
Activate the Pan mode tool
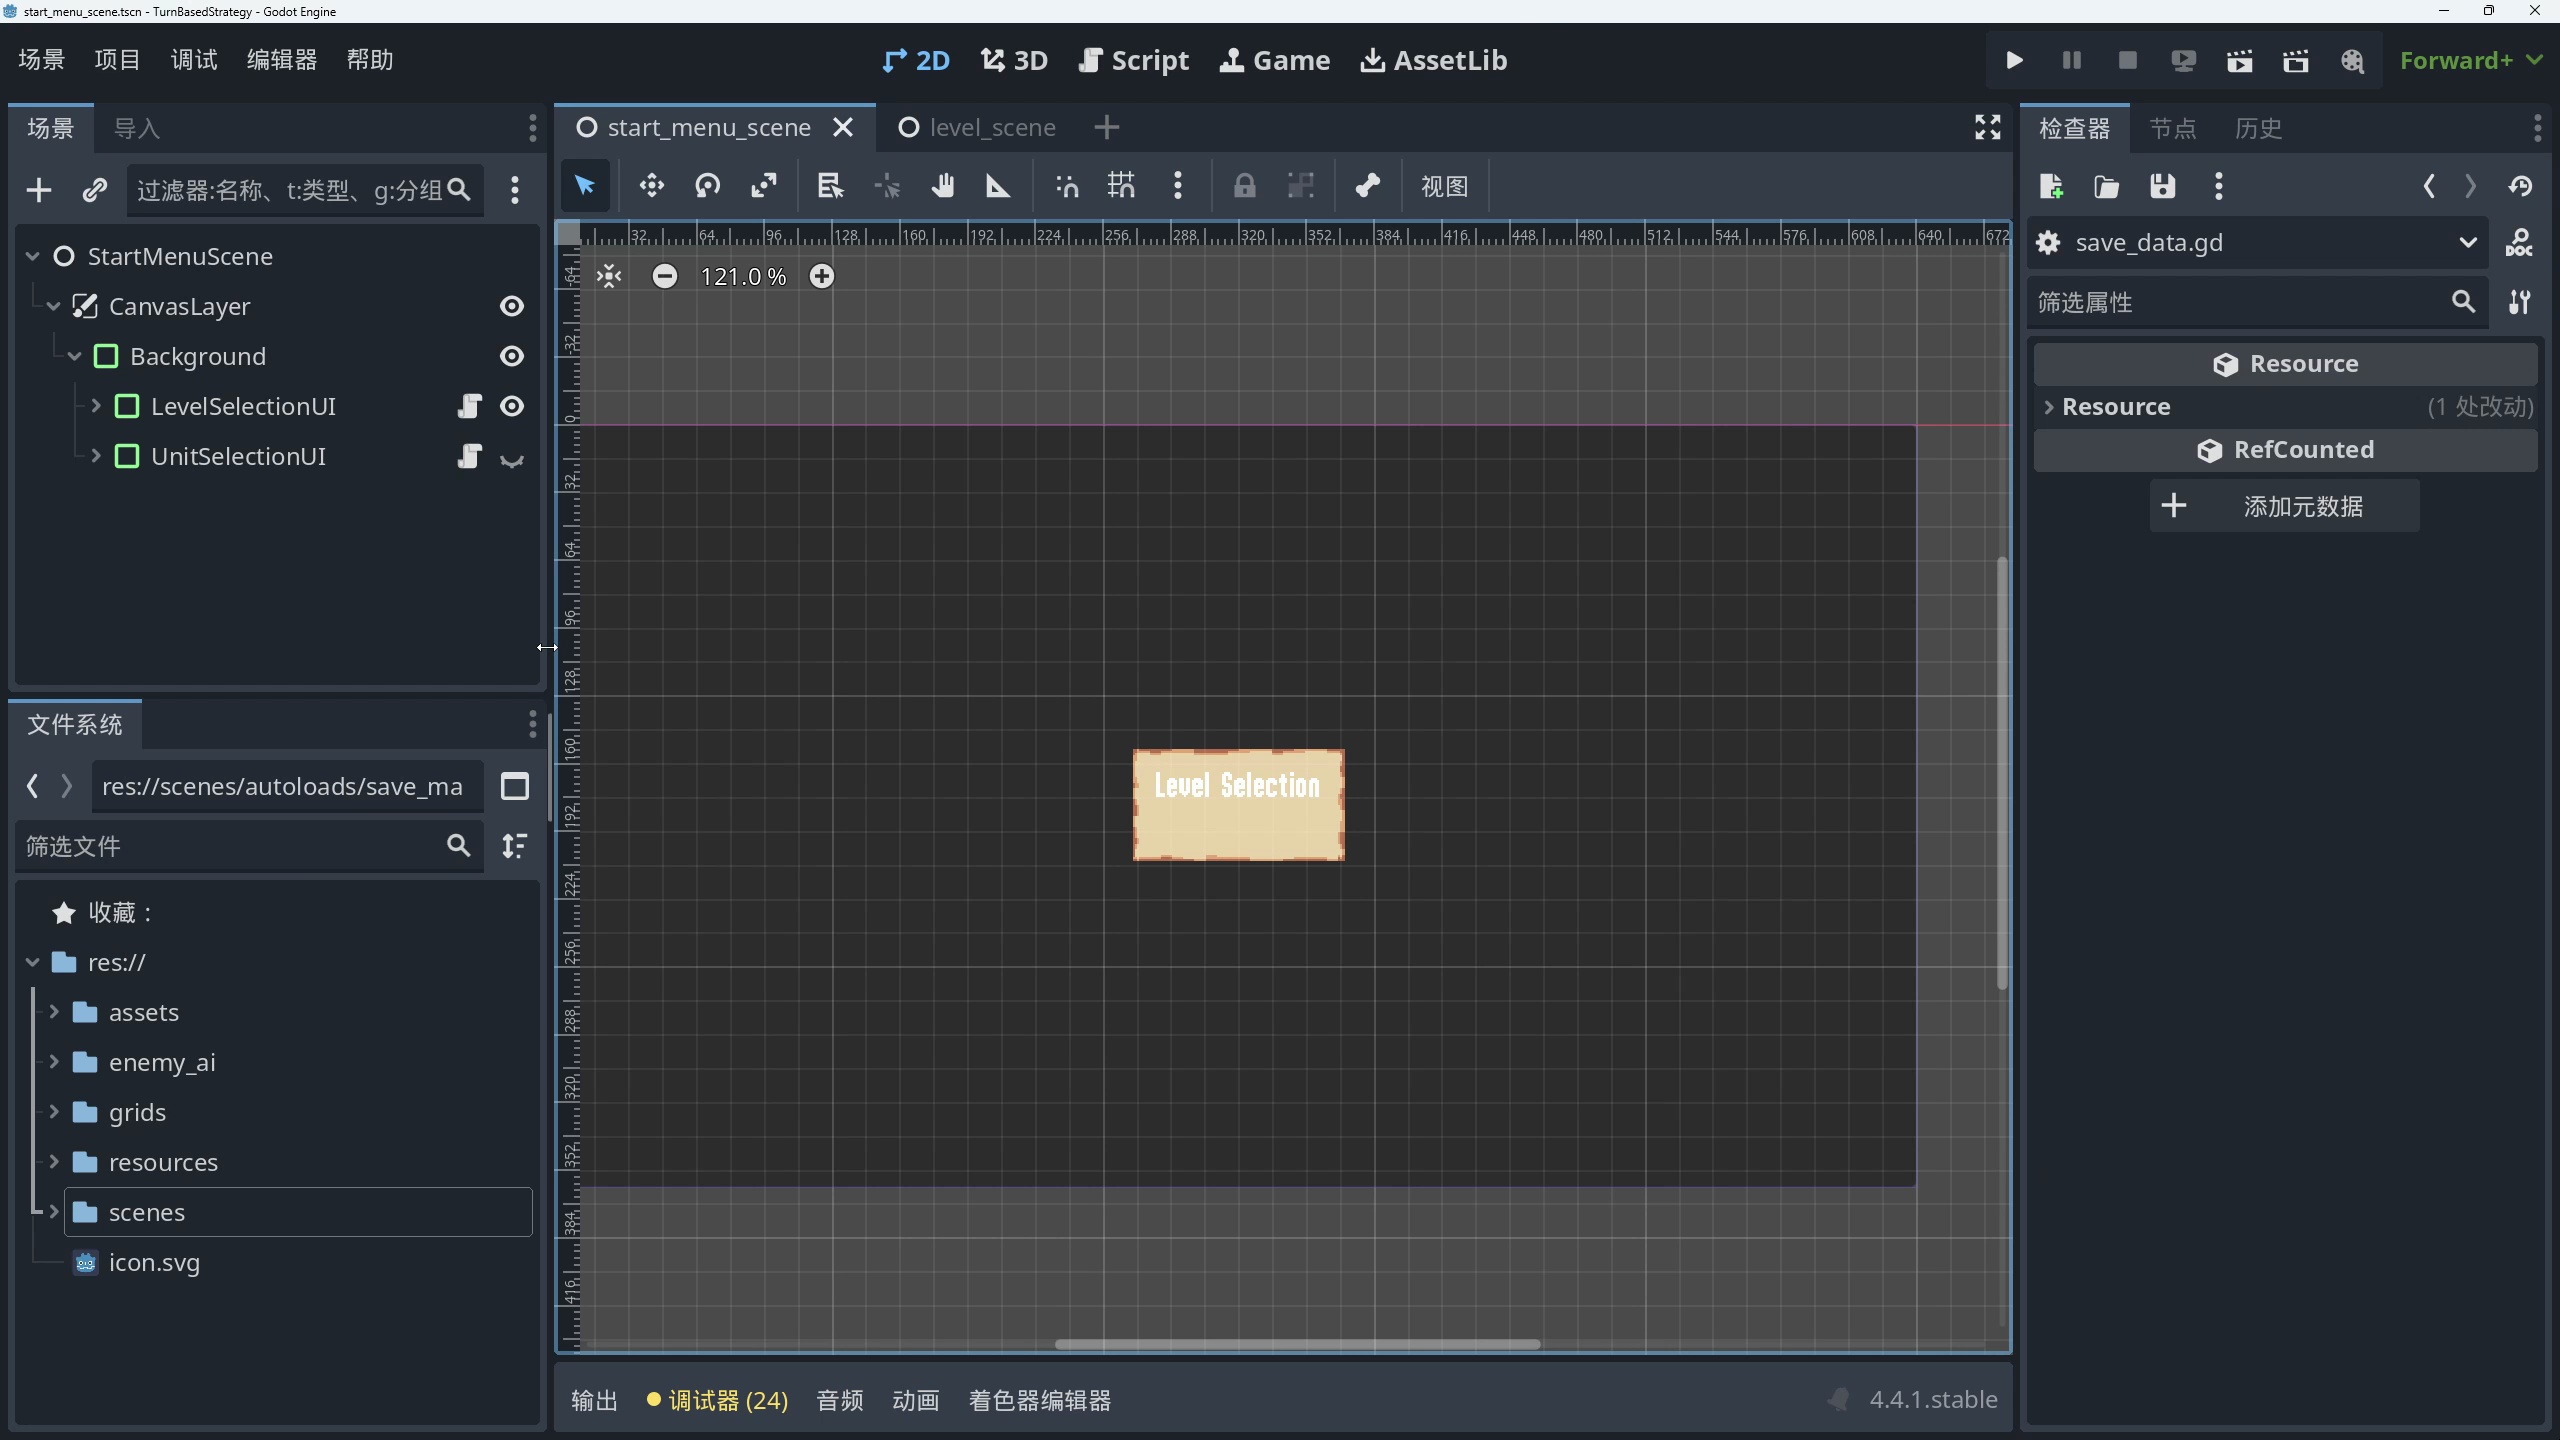[942, 186]
